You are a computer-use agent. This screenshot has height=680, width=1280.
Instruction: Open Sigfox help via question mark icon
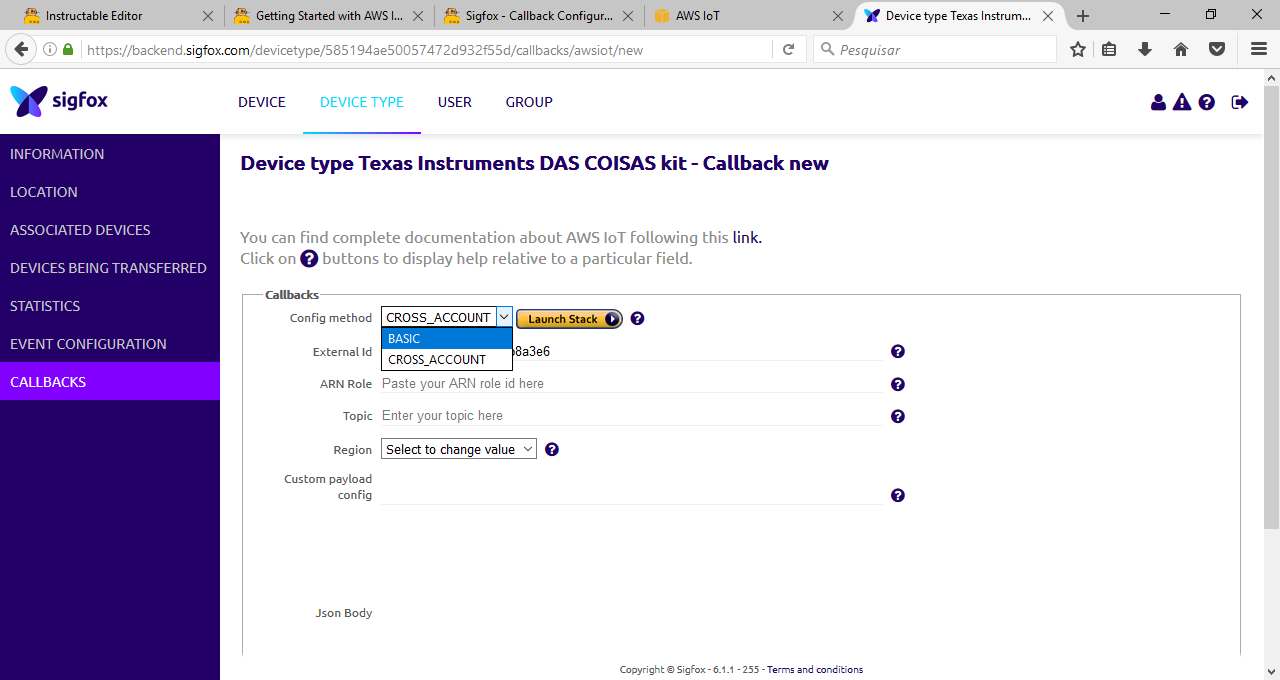(1205, 101)
